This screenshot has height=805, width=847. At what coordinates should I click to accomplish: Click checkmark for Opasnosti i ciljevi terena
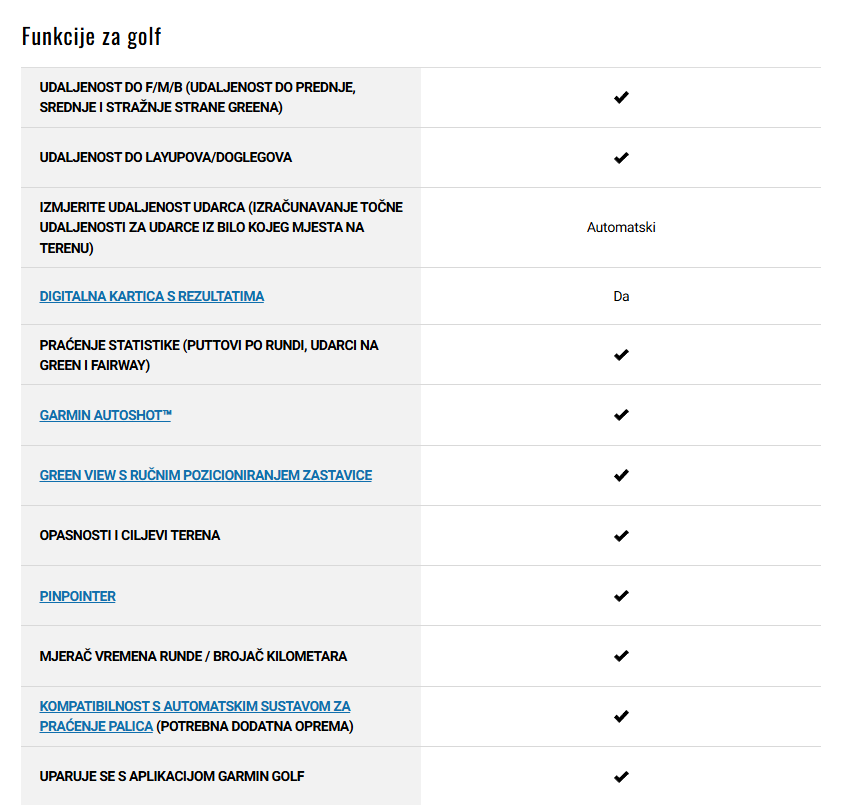621,536
